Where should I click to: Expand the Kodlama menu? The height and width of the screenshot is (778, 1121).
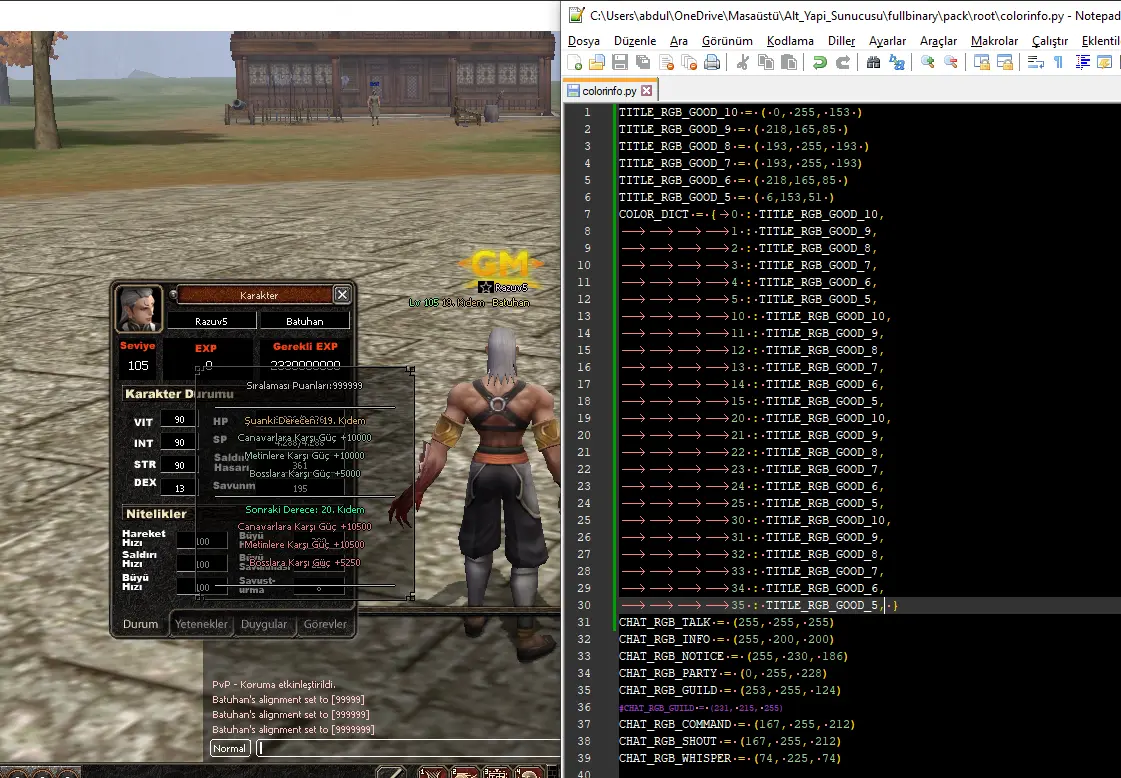[790, 41]
